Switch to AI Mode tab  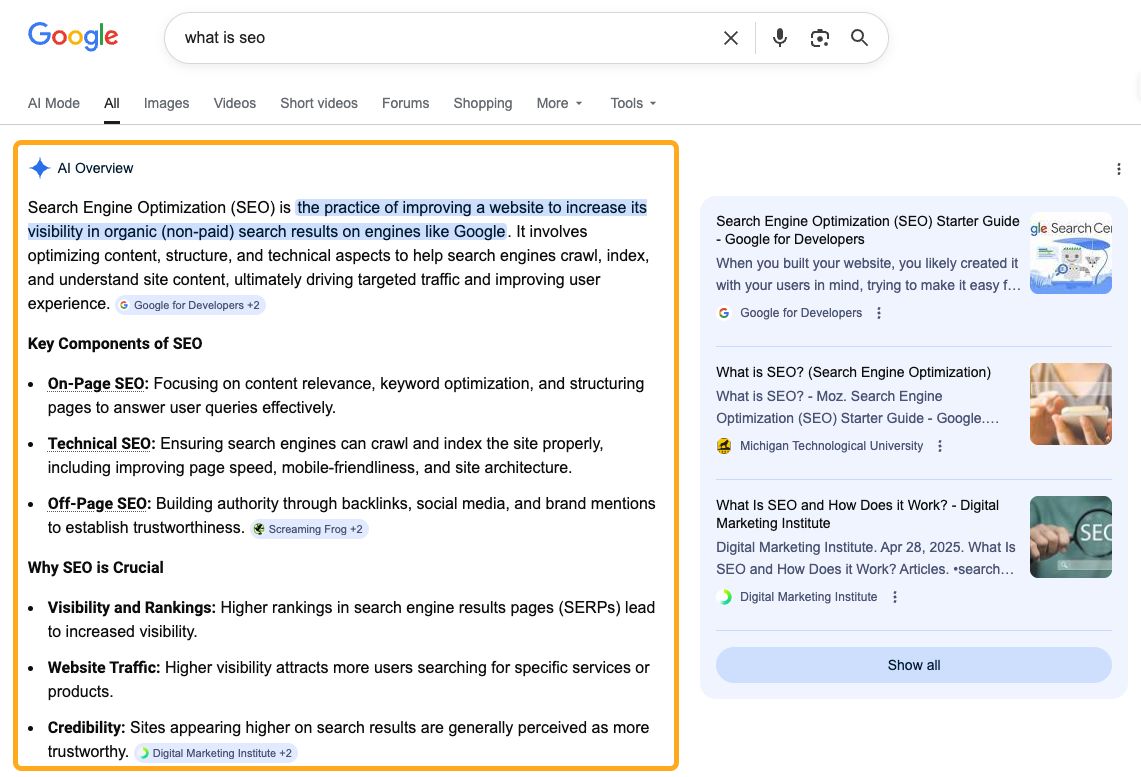(x=54, y=103)
